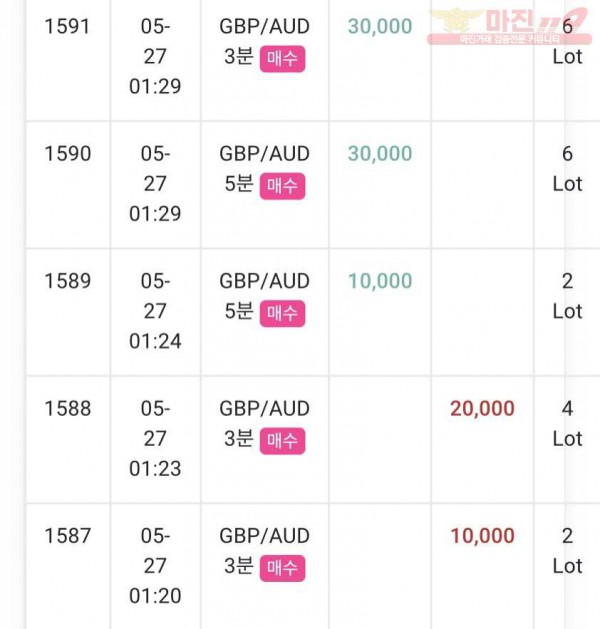Image resolution: width=600 pixels, height=629 pixels.
Task: Click the 05-27 01:23 timestamp
Action: 155,438
